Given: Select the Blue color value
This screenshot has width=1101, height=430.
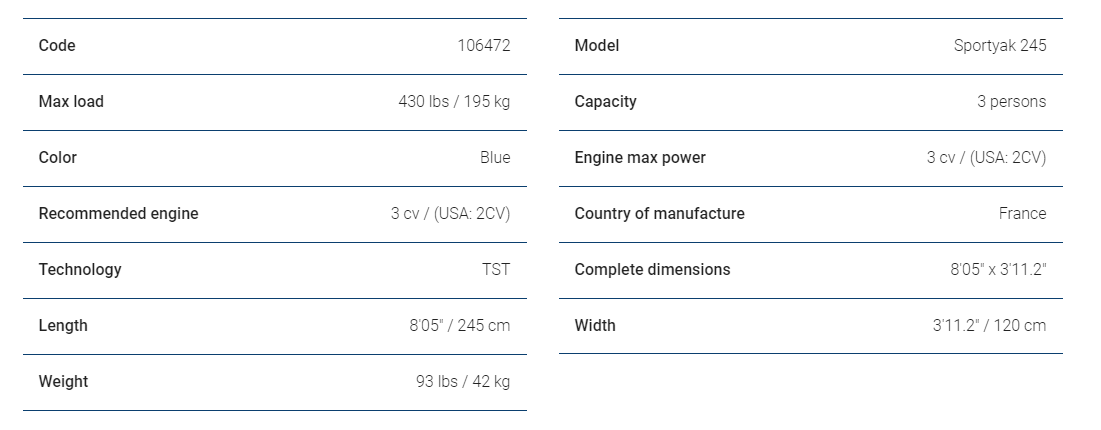Looking at the screenshot, I should (495, 158).
